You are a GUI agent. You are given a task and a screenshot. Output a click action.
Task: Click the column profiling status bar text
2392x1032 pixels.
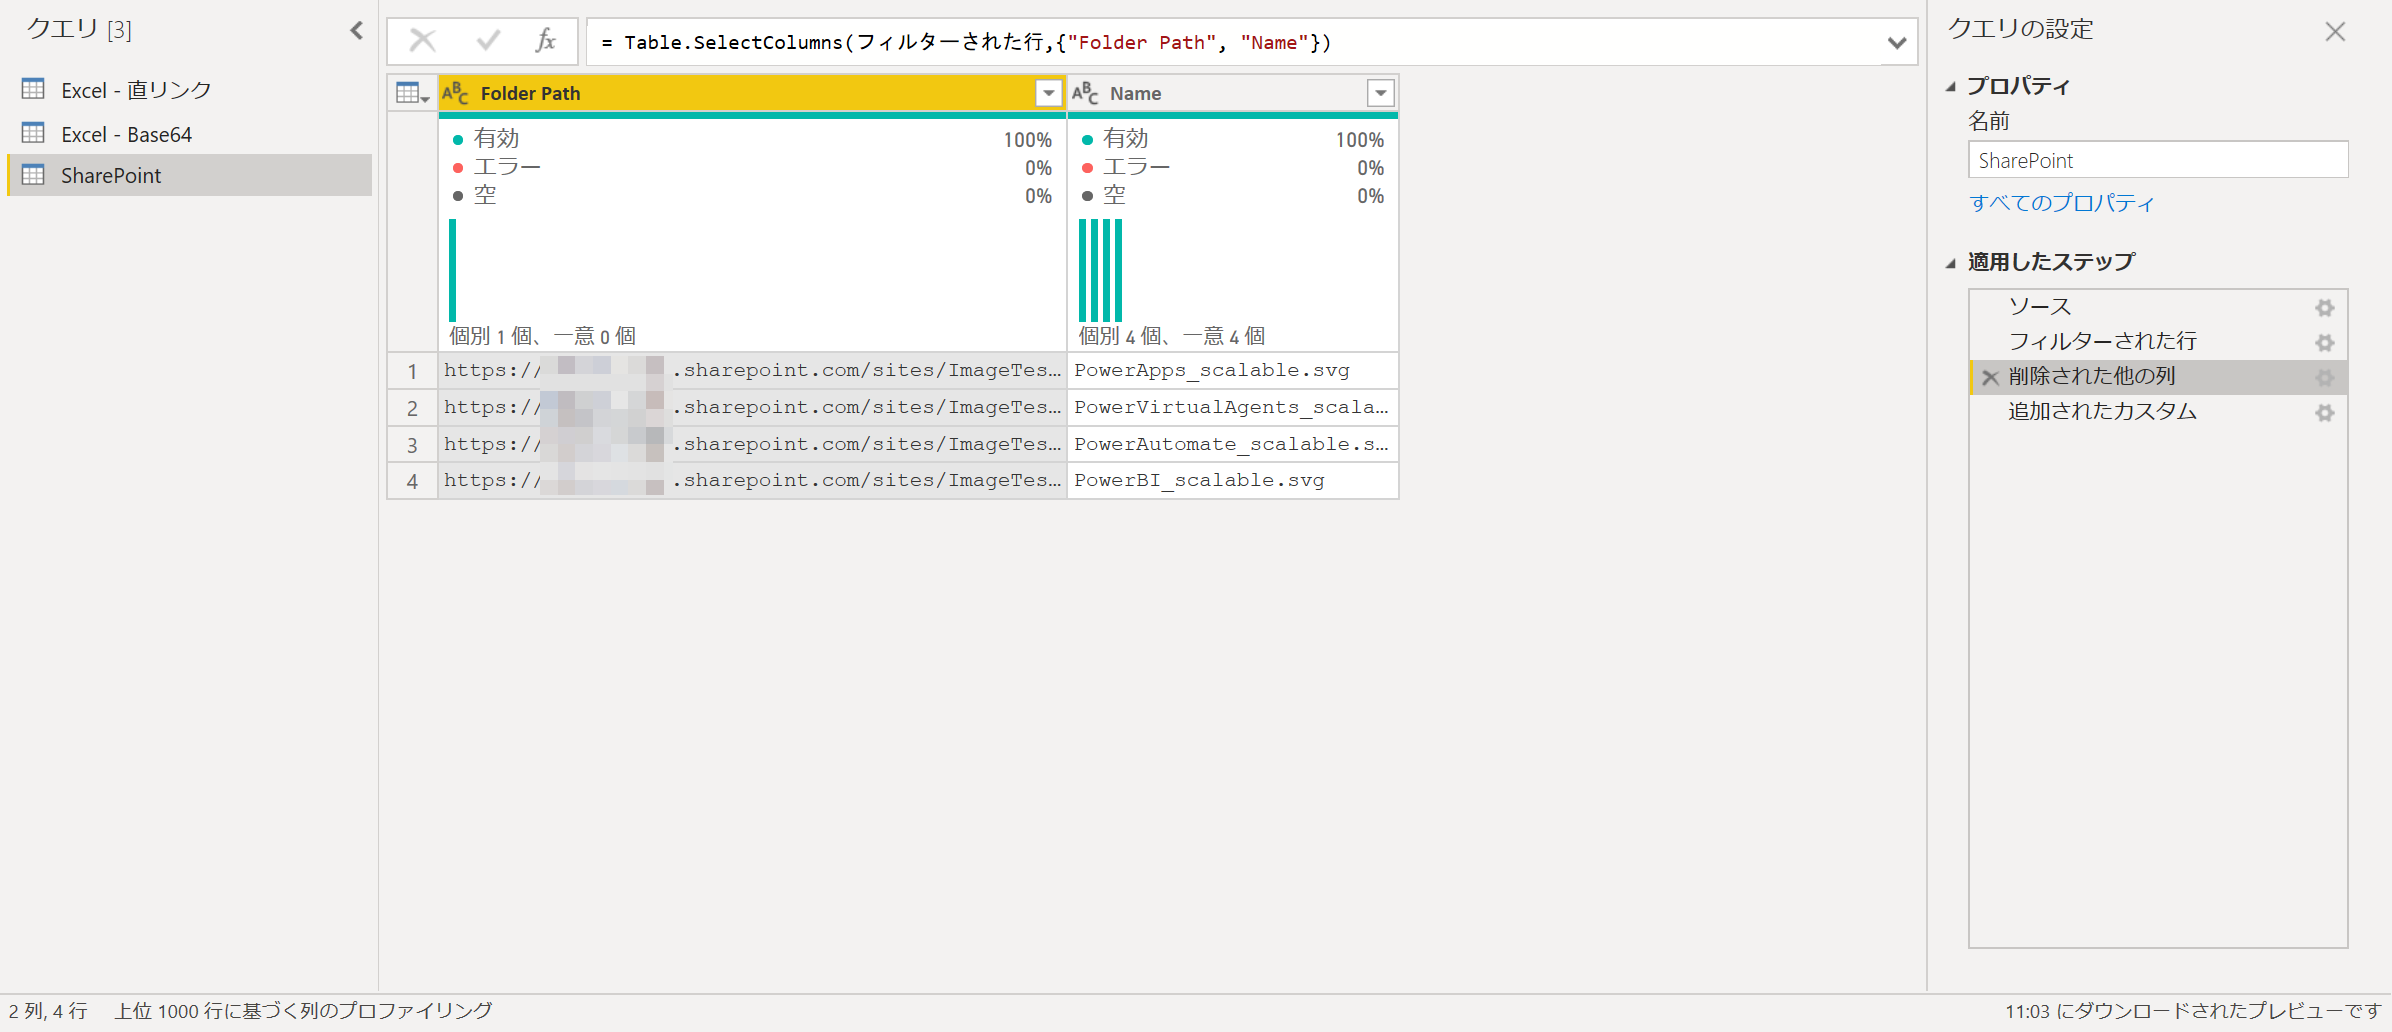tap(303, 1011)
